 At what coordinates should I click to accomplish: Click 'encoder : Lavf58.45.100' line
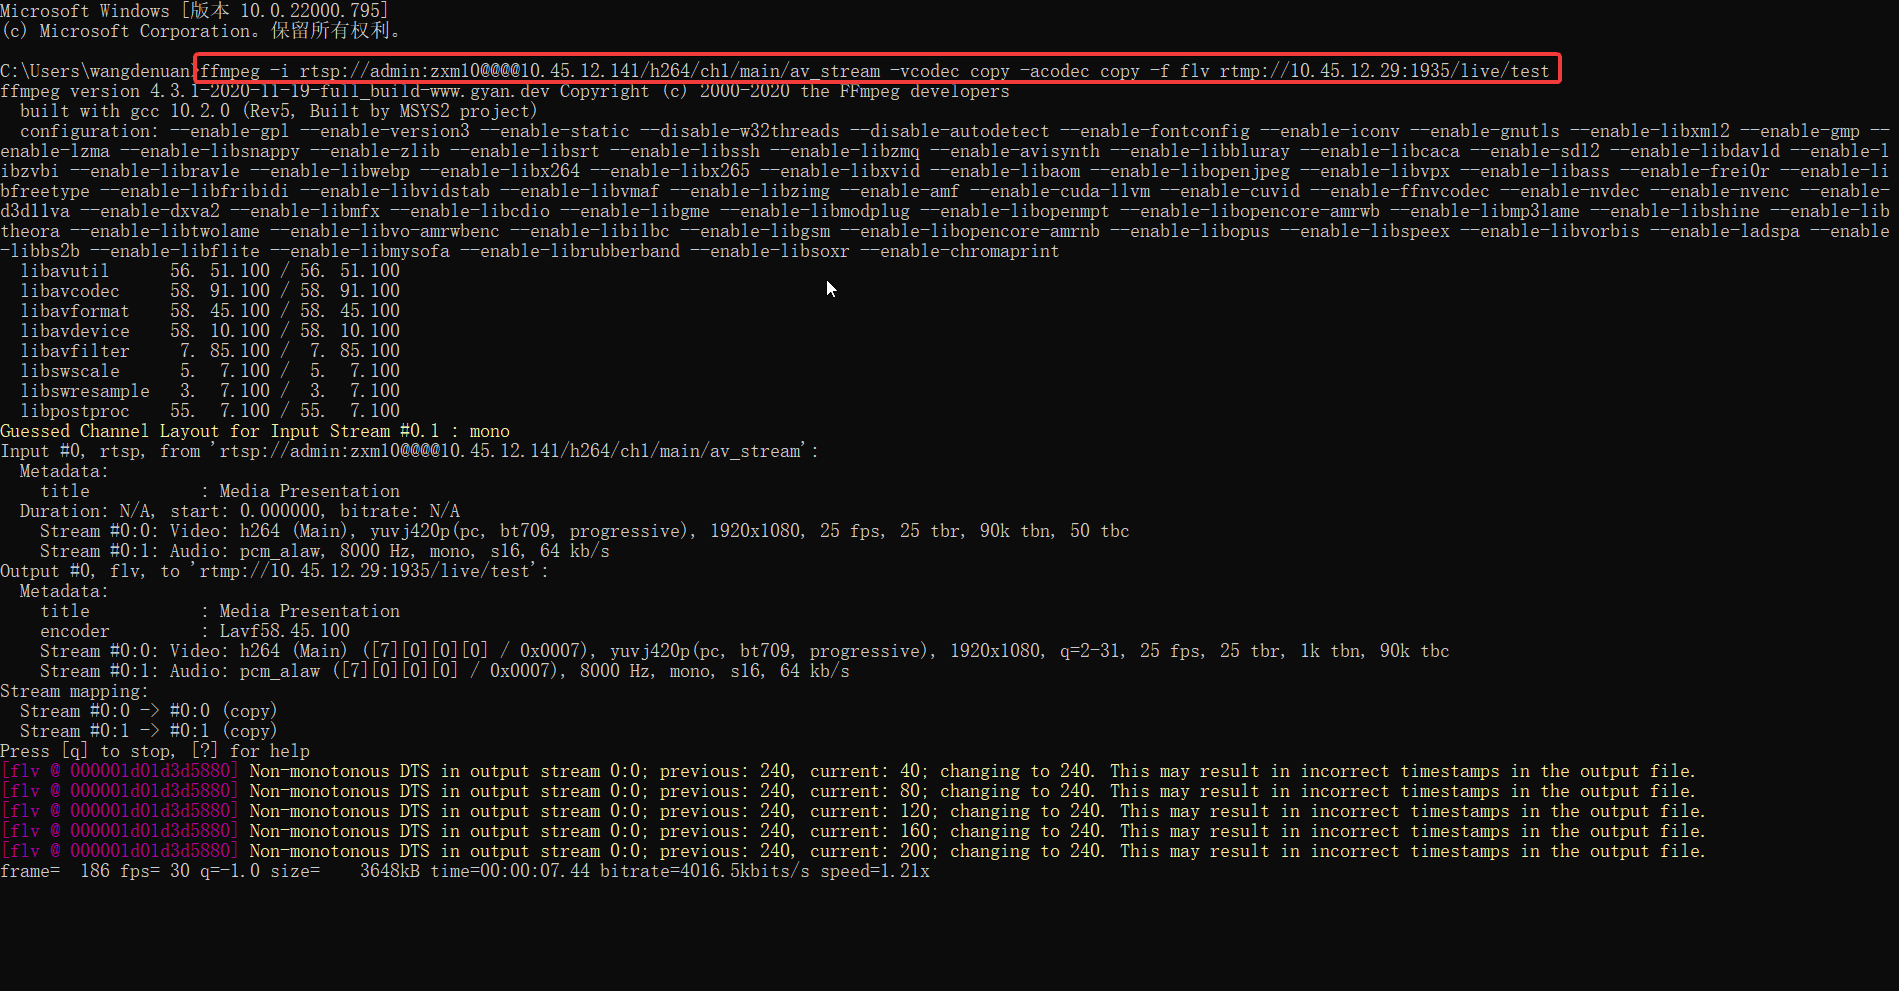tap(195, 631)
